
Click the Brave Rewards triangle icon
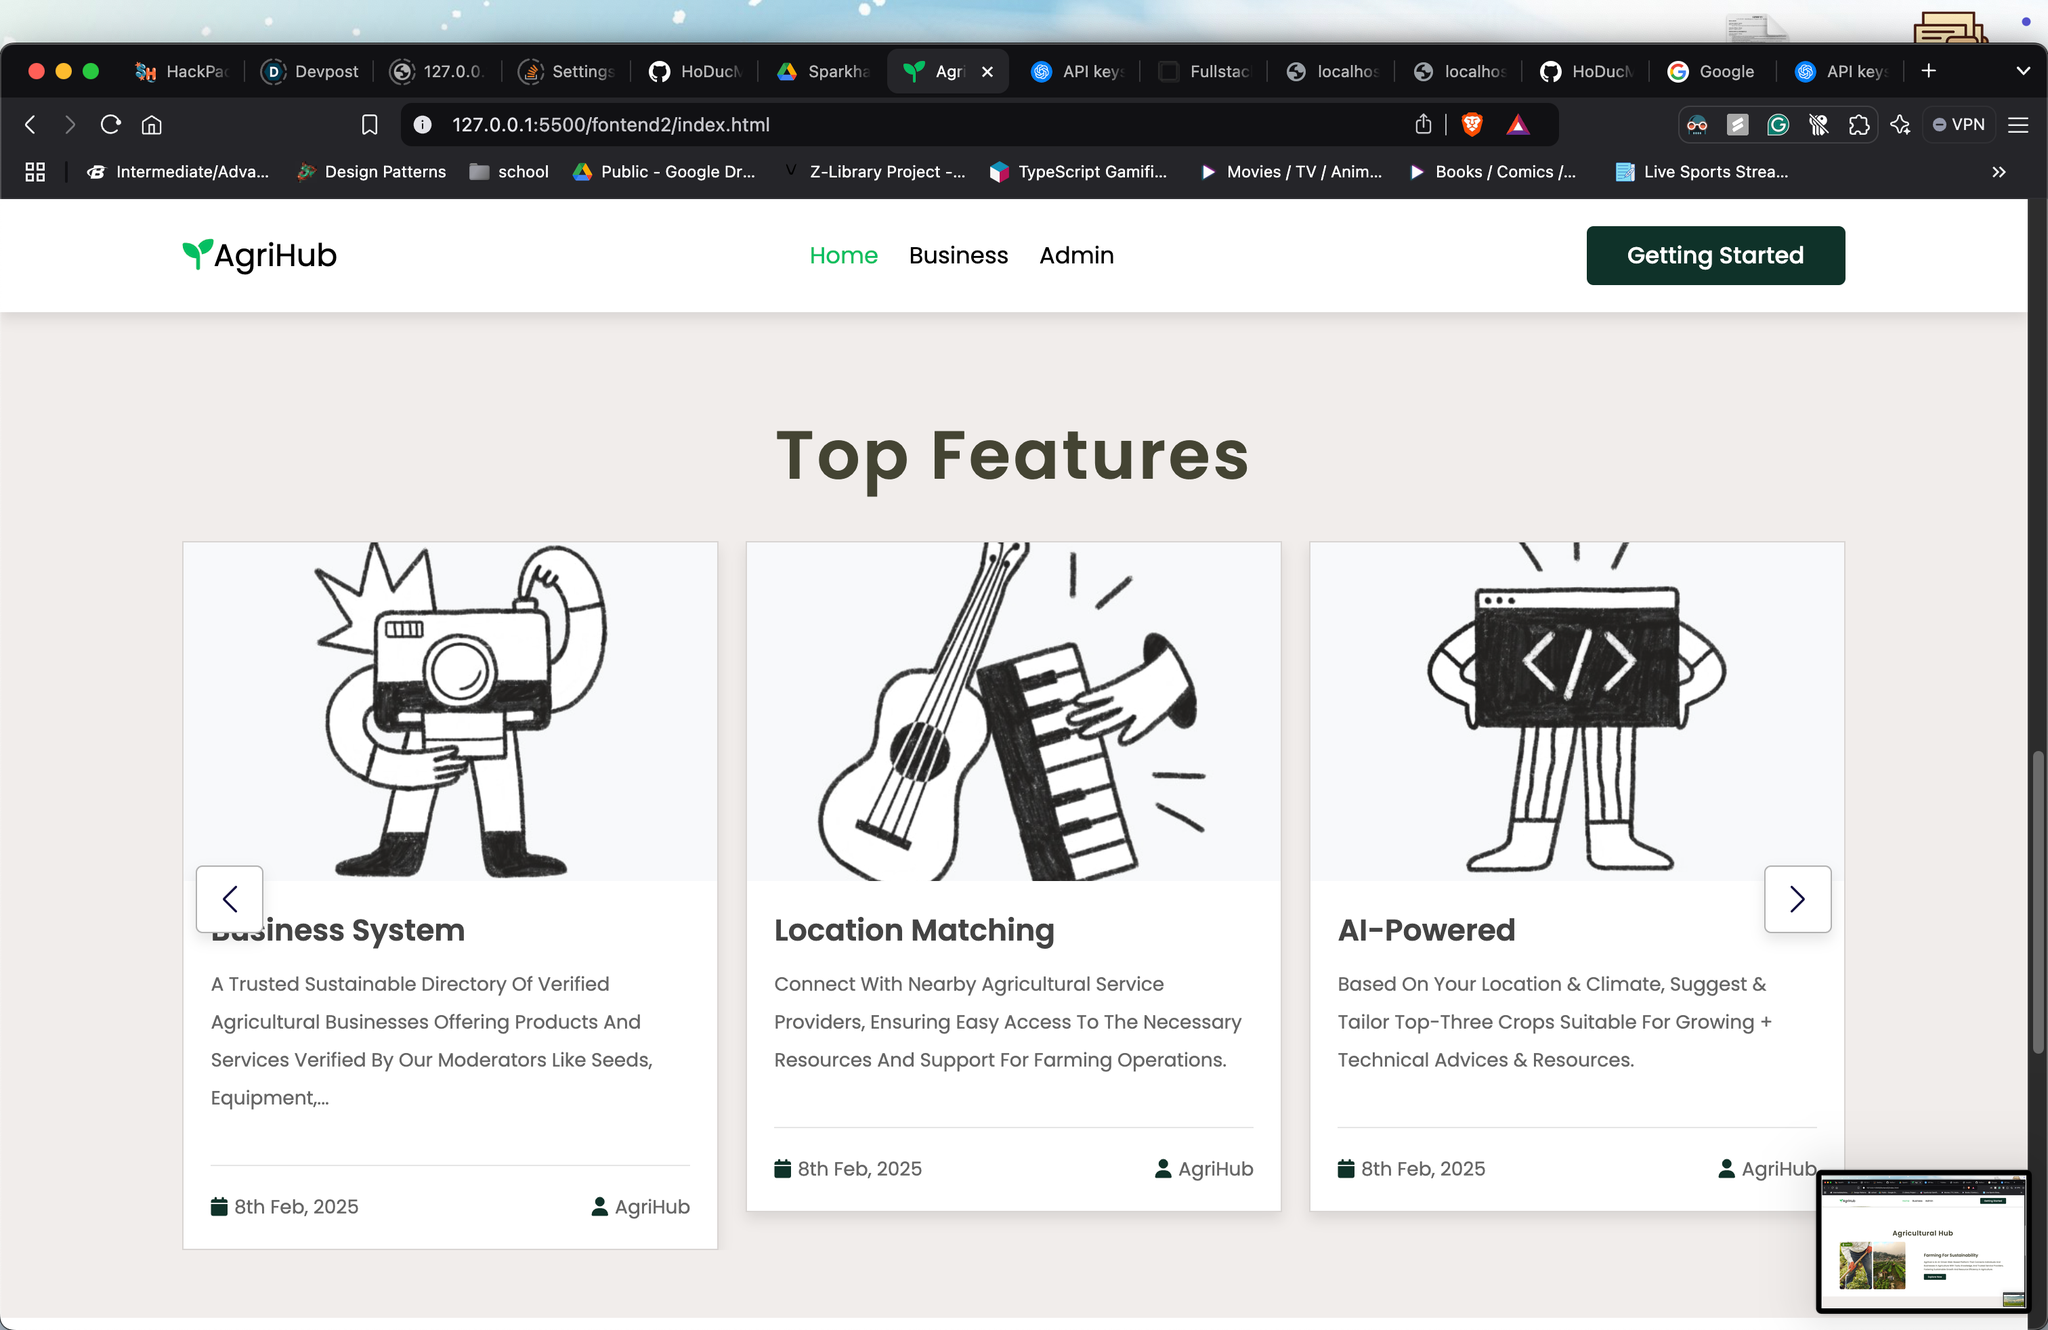(1517, 124)
